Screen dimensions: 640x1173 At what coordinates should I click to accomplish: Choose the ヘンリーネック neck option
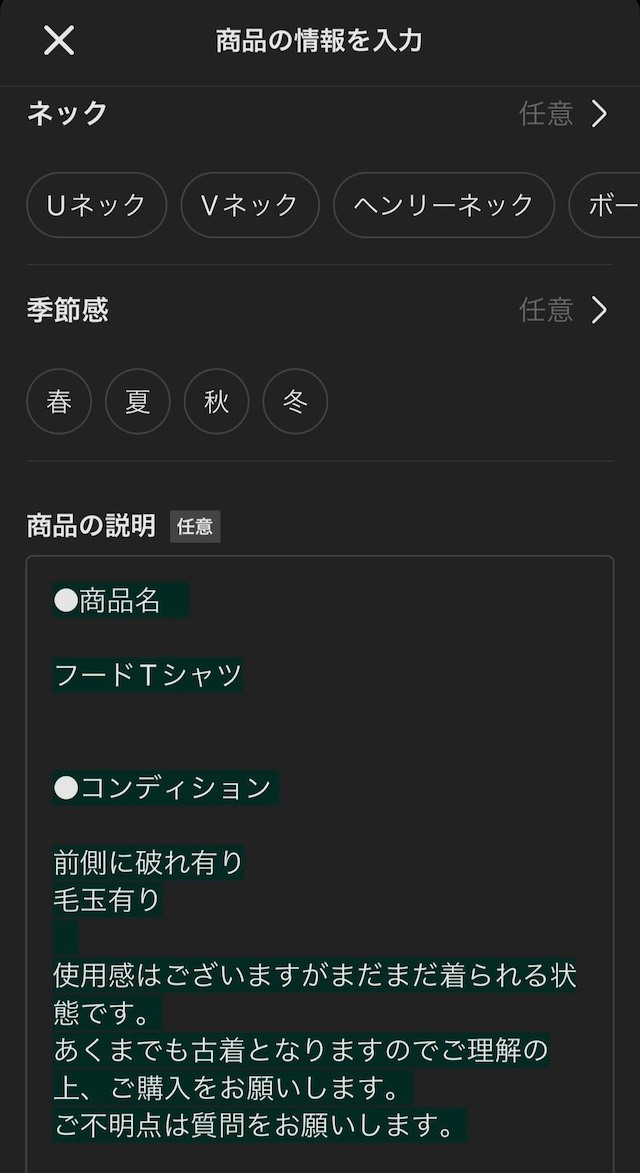(443, 205)
